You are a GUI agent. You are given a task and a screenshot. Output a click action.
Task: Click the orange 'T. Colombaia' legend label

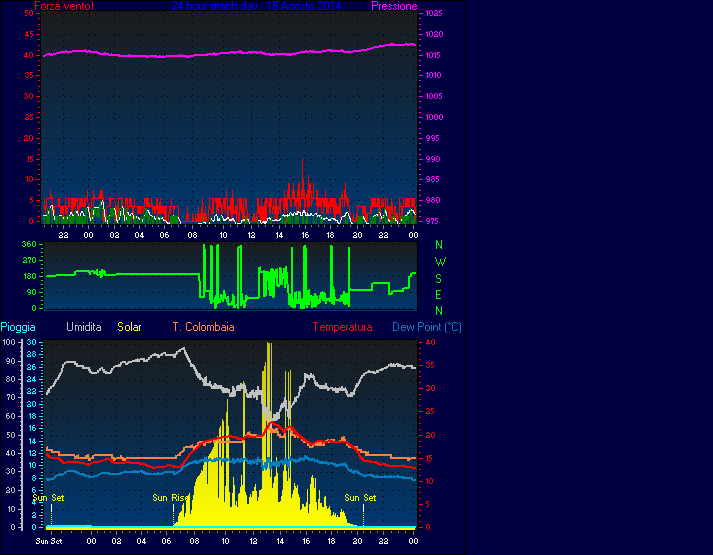pyautogui.click(x=203, y=327)
